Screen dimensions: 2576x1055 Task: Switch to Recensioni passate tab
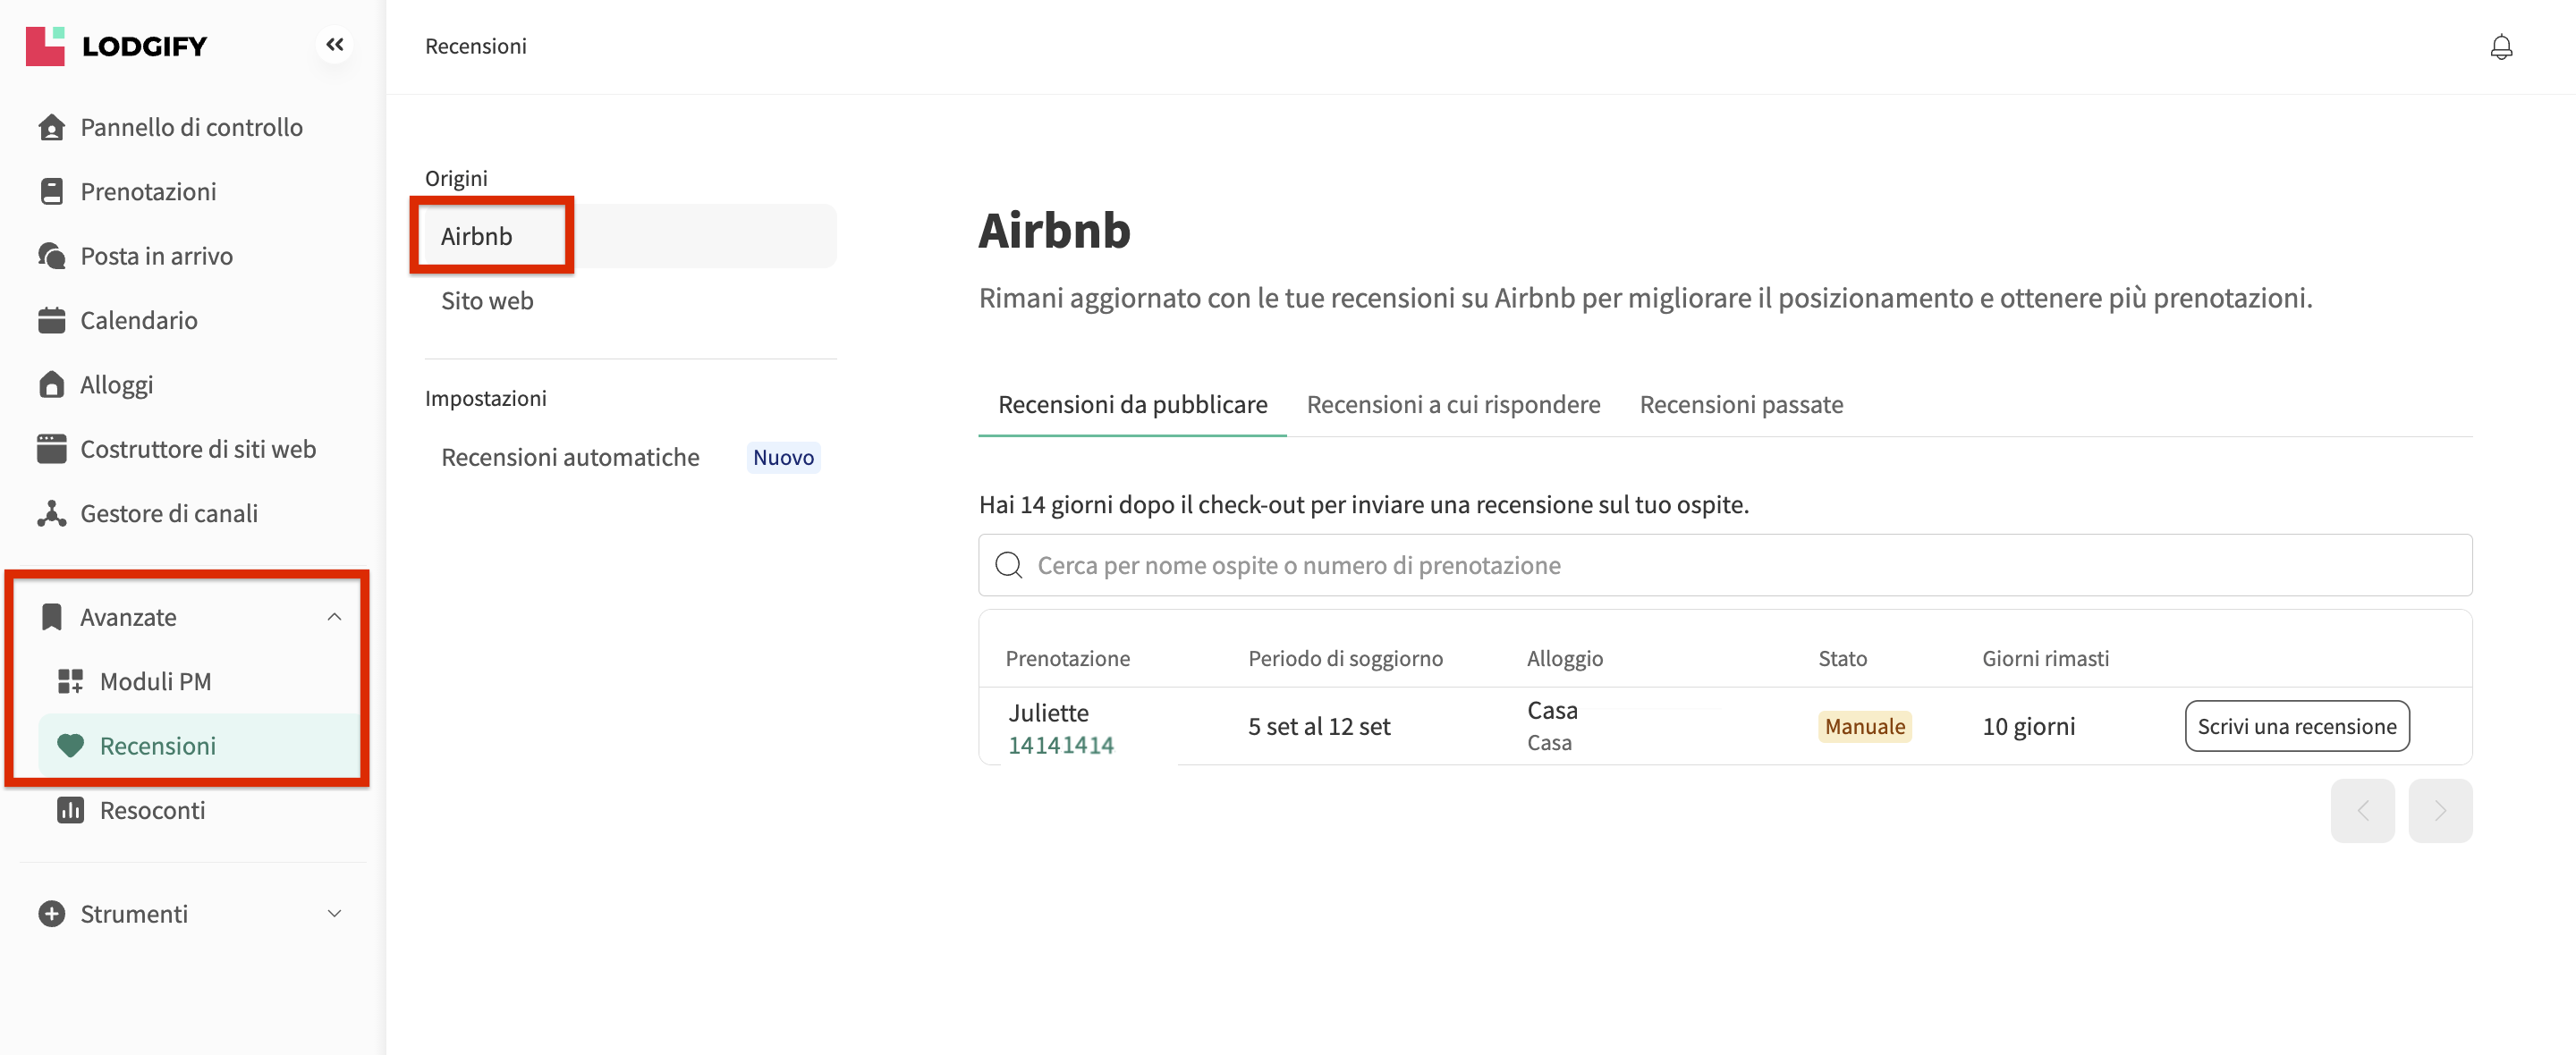point(1740,405)
